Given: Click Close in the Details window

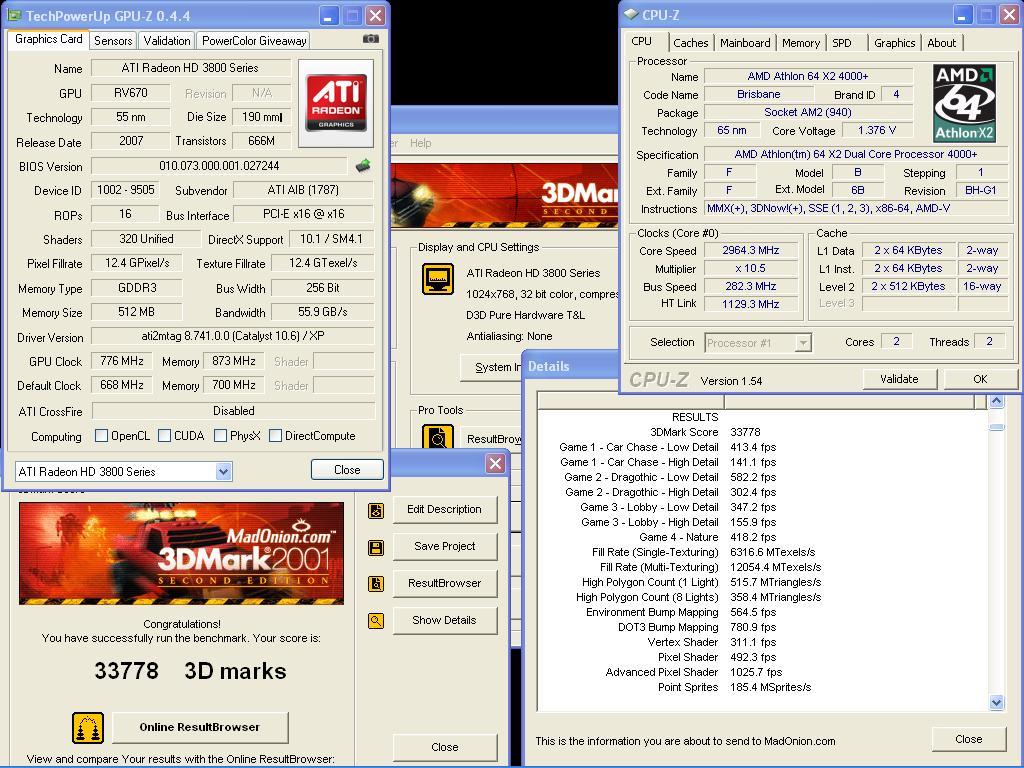Looking at the screenshot, I should pos(968,739).
